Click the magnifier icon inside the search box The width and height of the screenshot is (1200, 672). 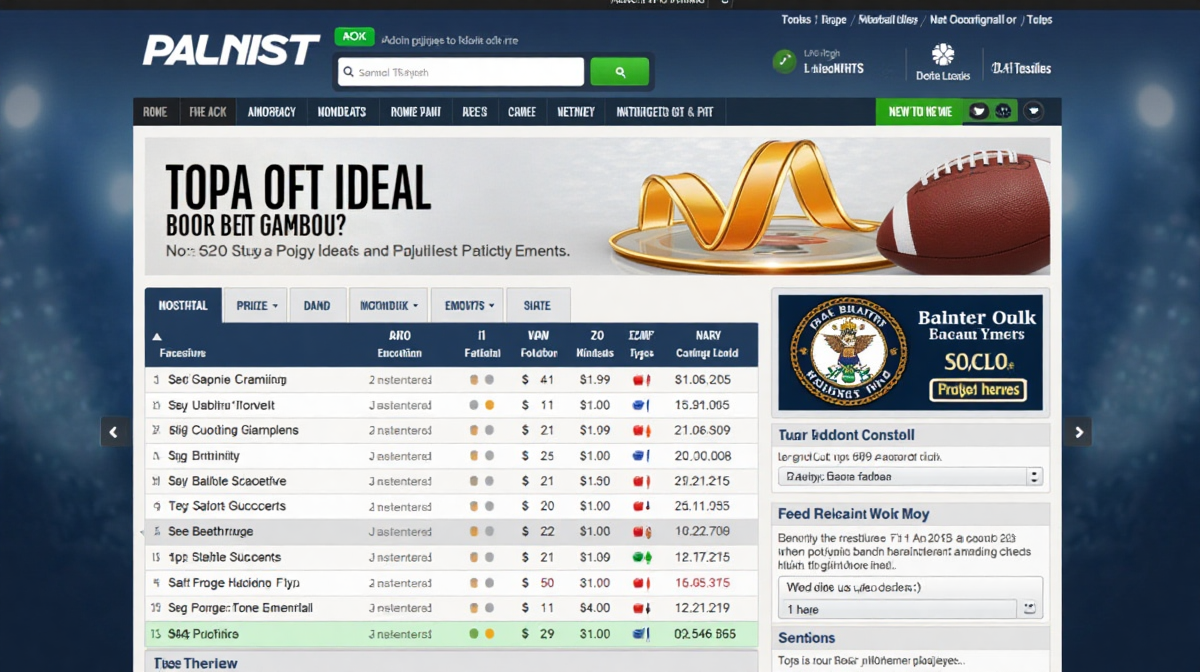click(x=348, y=72)
